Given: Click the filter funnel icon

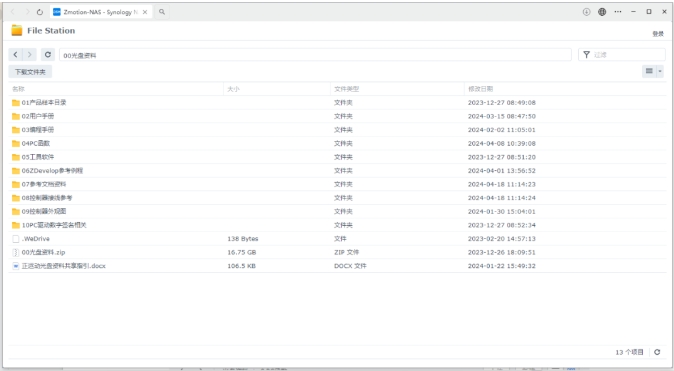Looking at the screenshot, I should coord(586,55).
